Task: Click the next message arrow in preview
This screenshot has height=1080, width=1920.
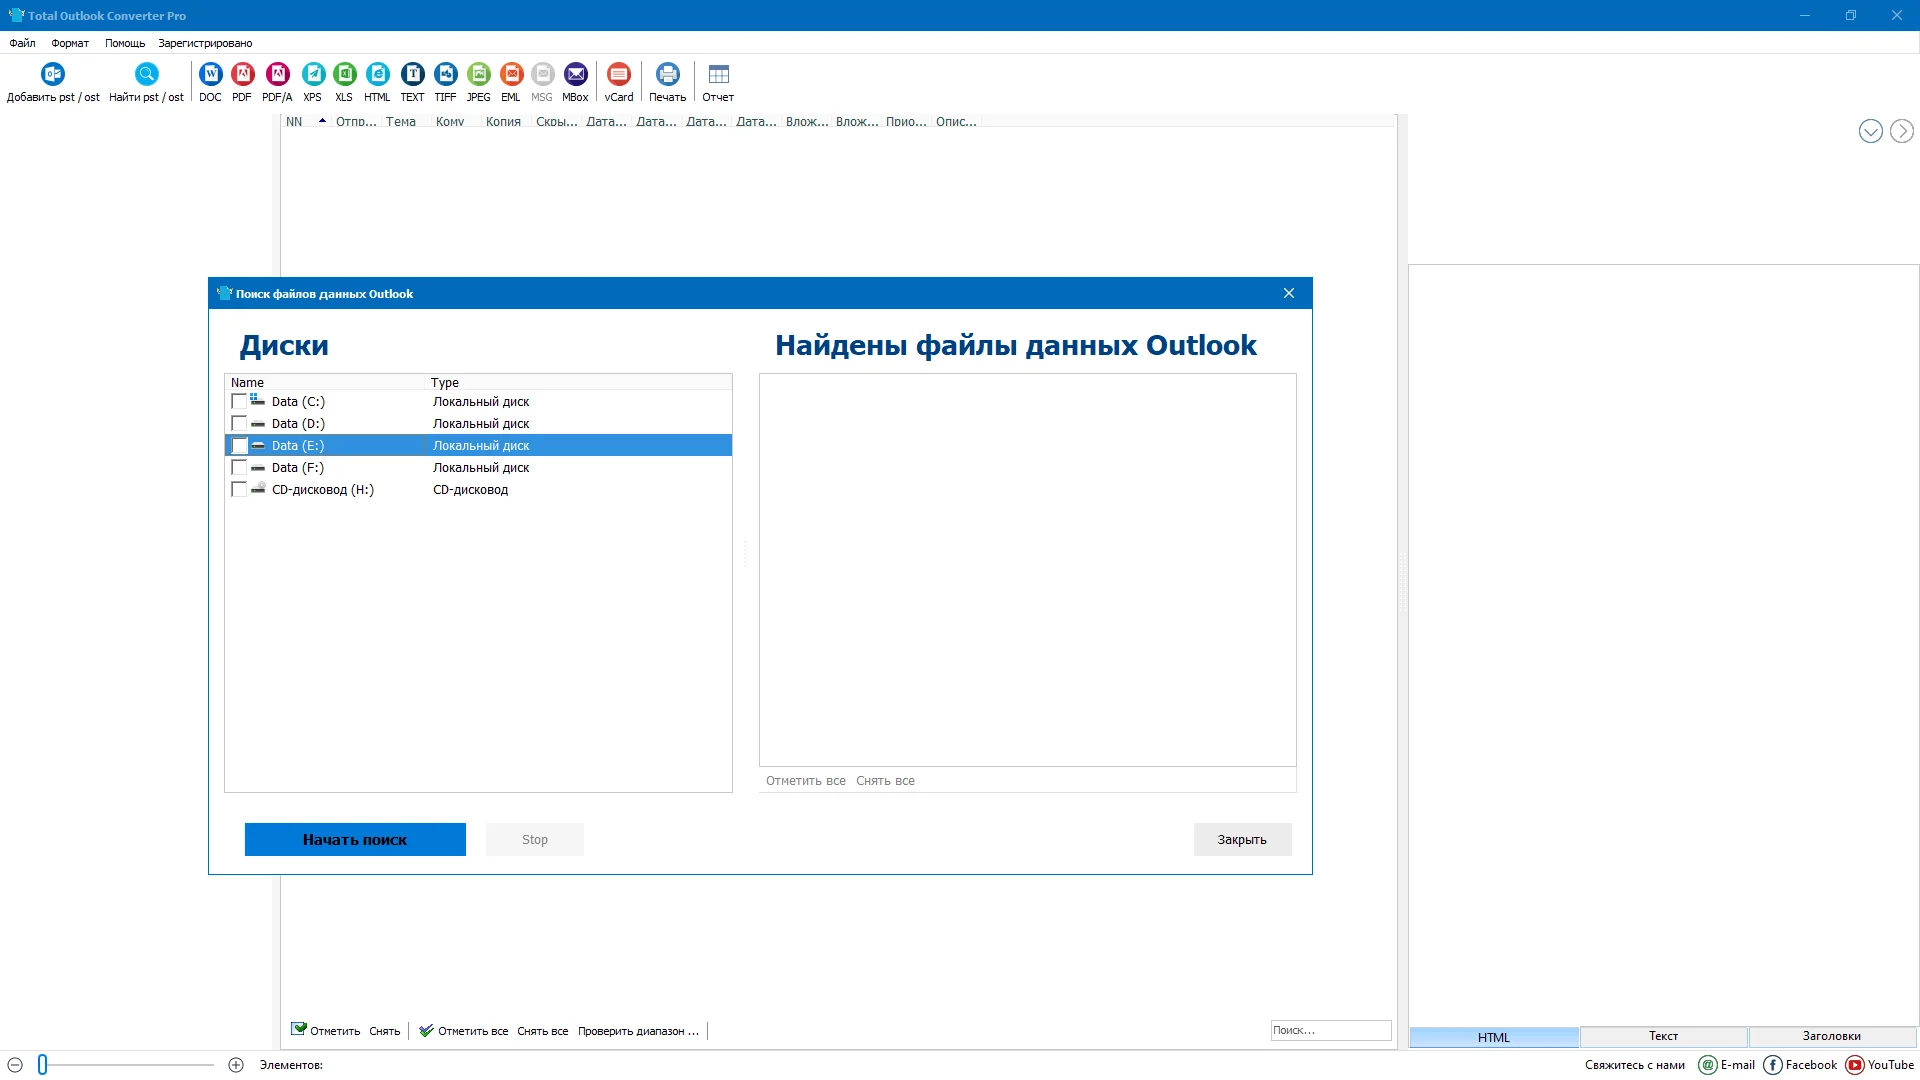Action: pyautogui.click(x=1901, y=131)
